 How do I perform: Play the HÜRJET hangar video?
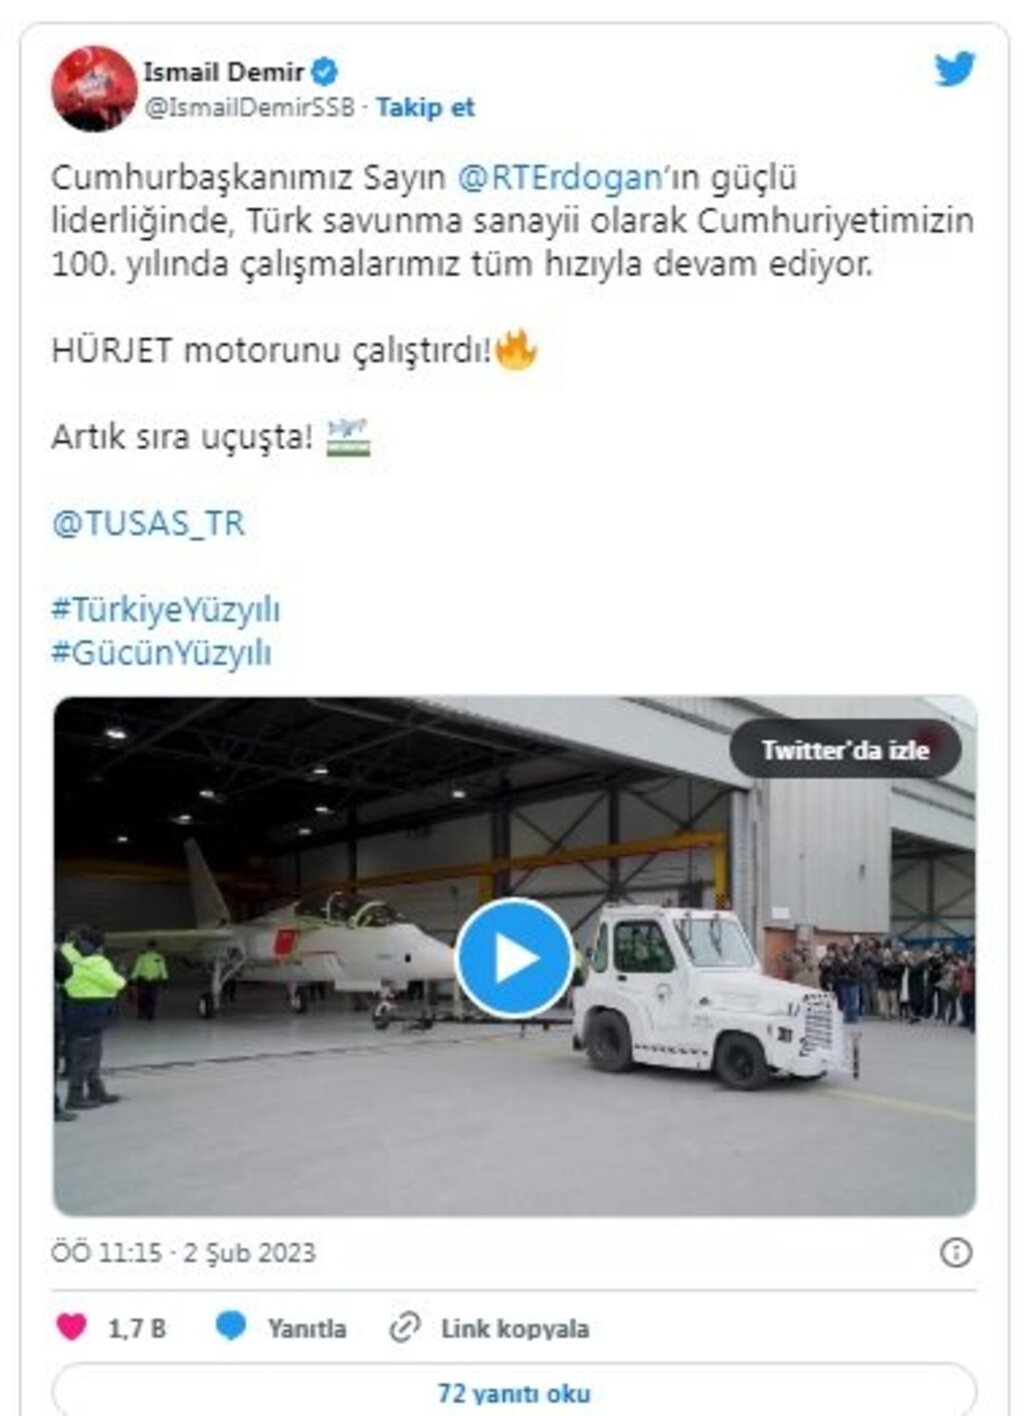pos(515,958)
